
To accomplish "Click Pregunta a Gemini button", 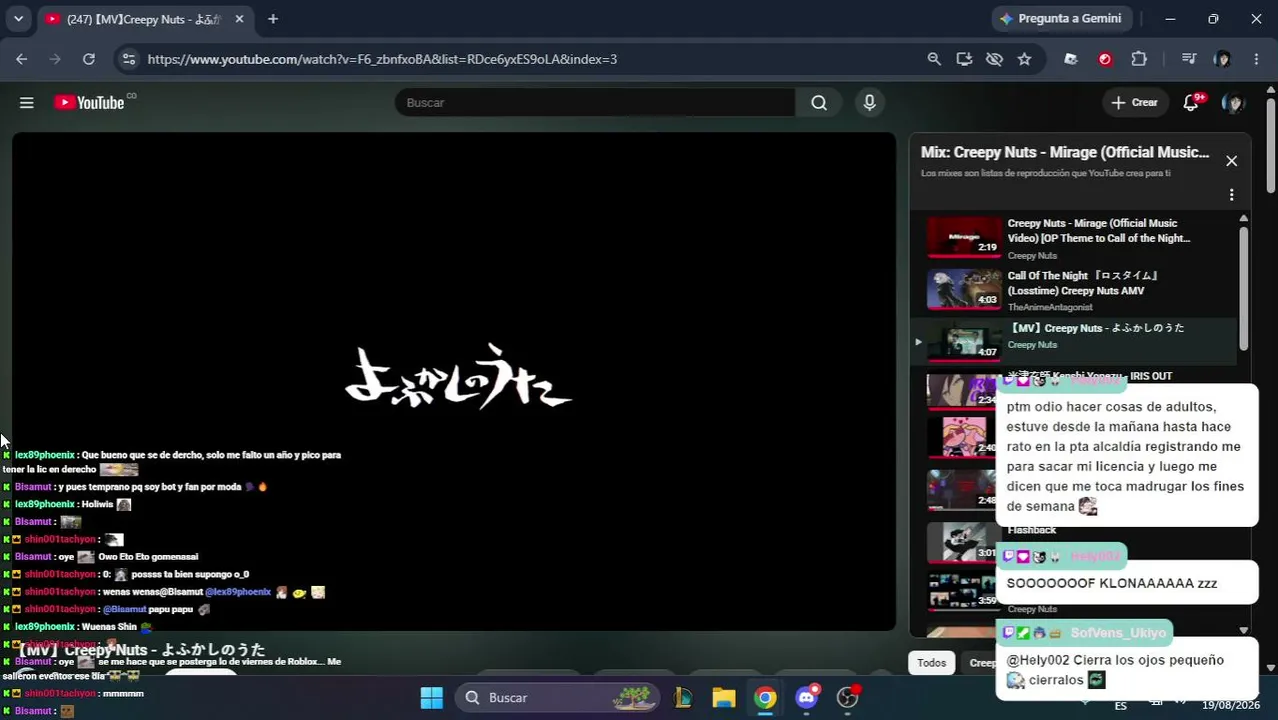I will tap(1061, 18).
